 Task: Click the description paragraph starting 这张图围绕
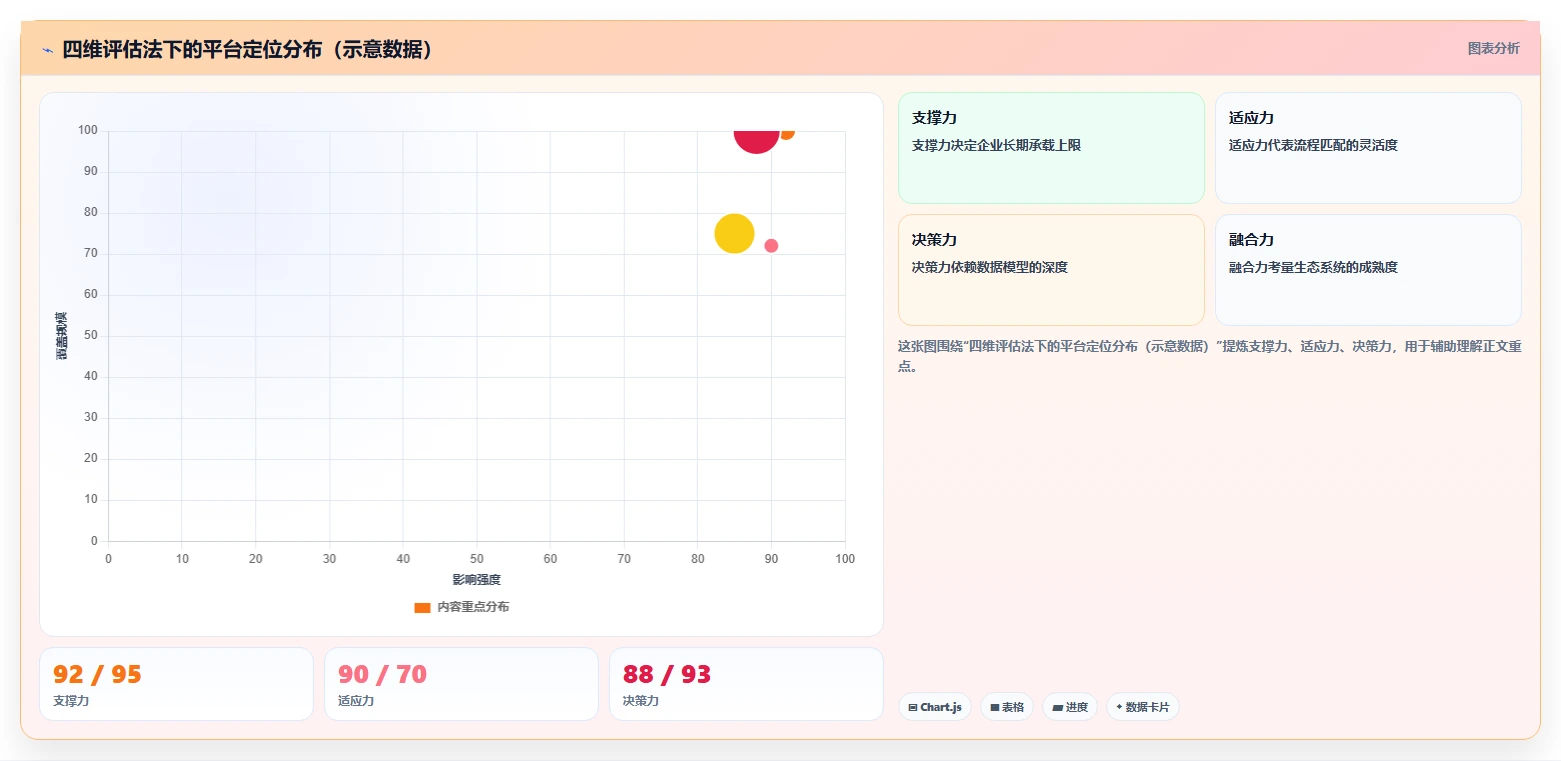coord(1209,356)
